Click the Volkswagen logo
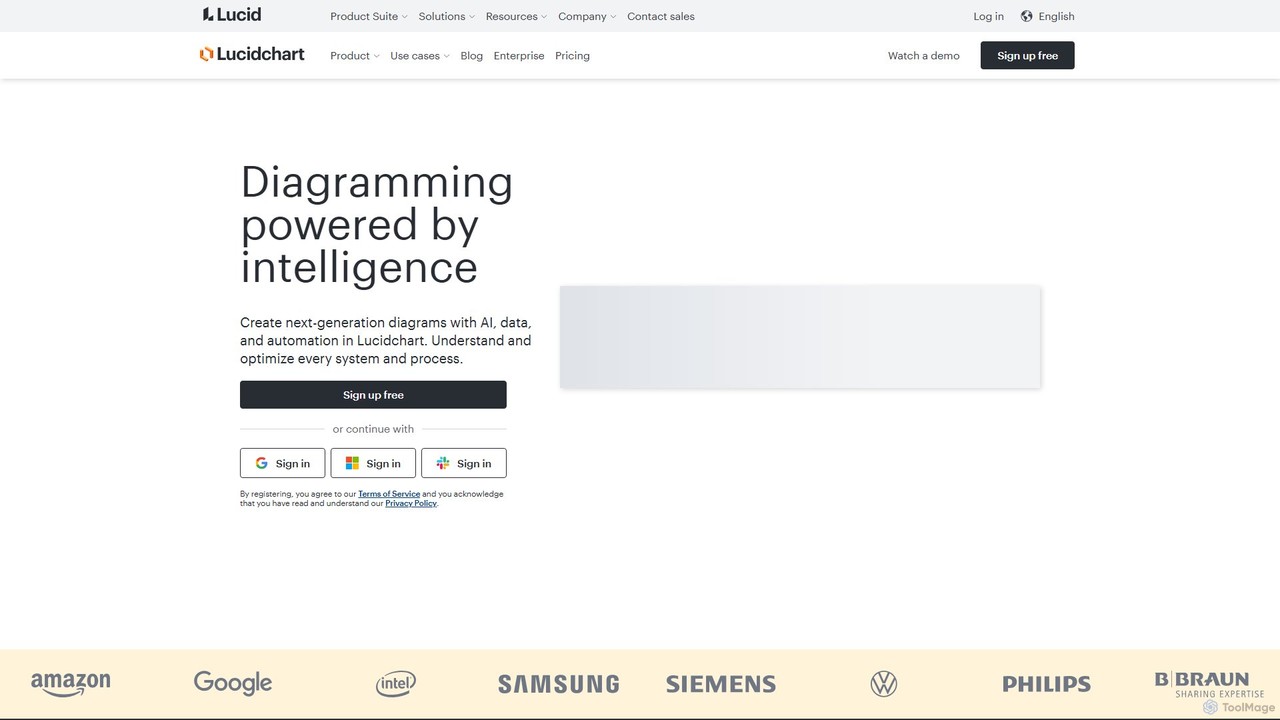Image resolution: width=1280 pixels, height=720 pixels. 884,684
